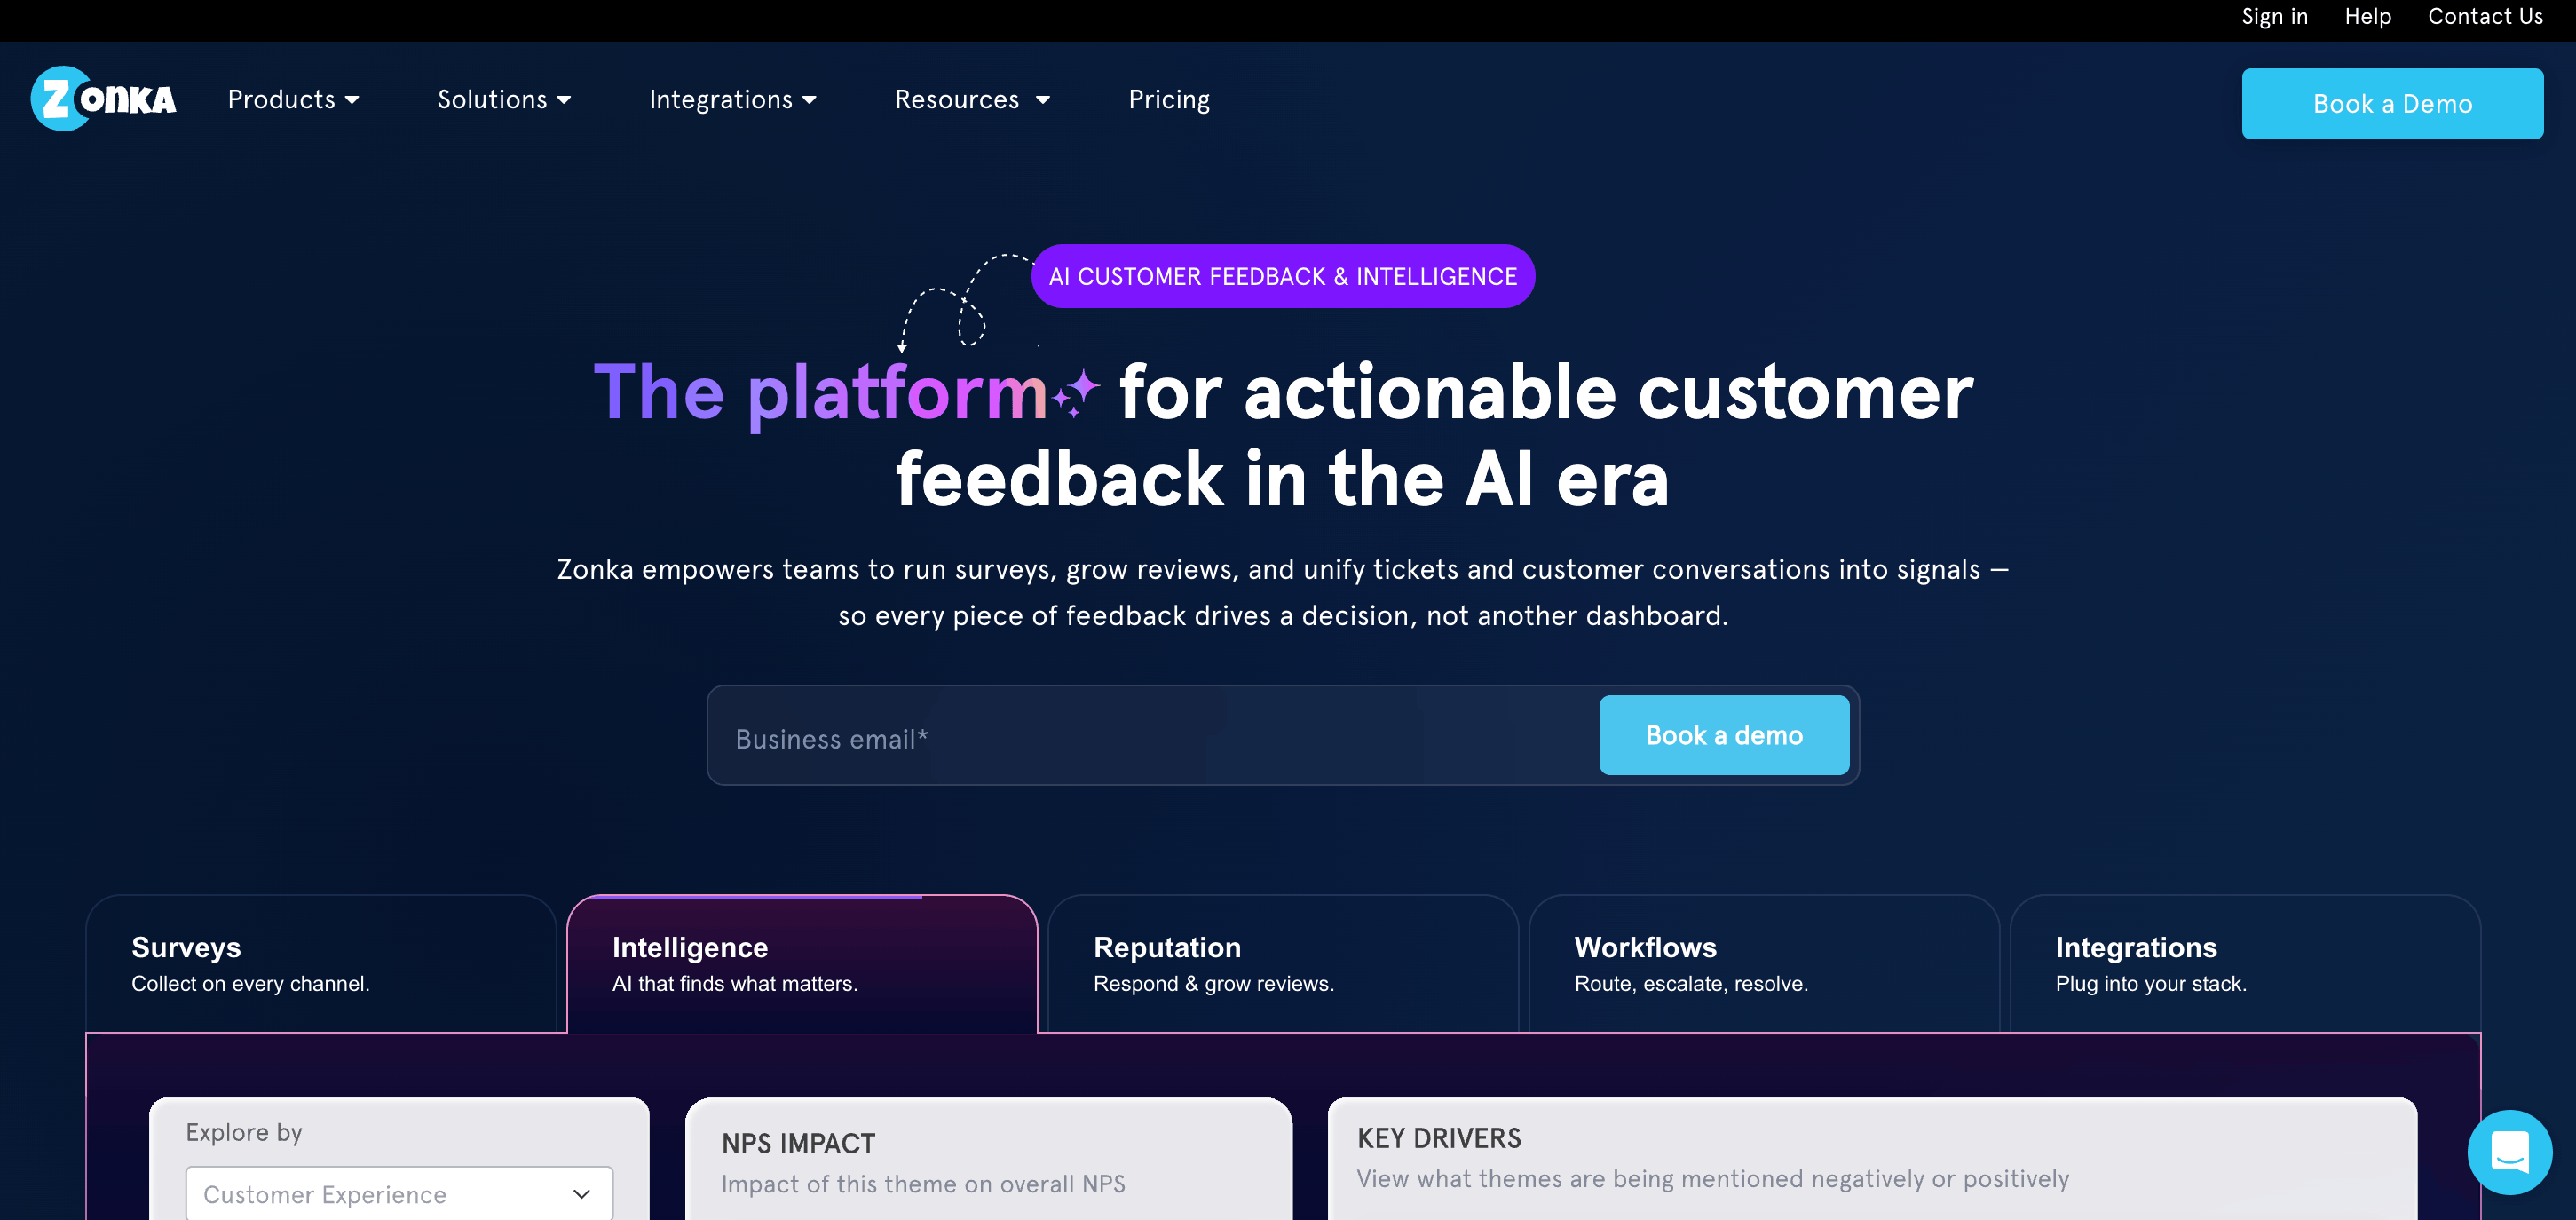Viewport: 2576px width, 1220px height.
Task: Click the AI Customer Feedback & Intelligence badge
Action: click(1283, 276)
